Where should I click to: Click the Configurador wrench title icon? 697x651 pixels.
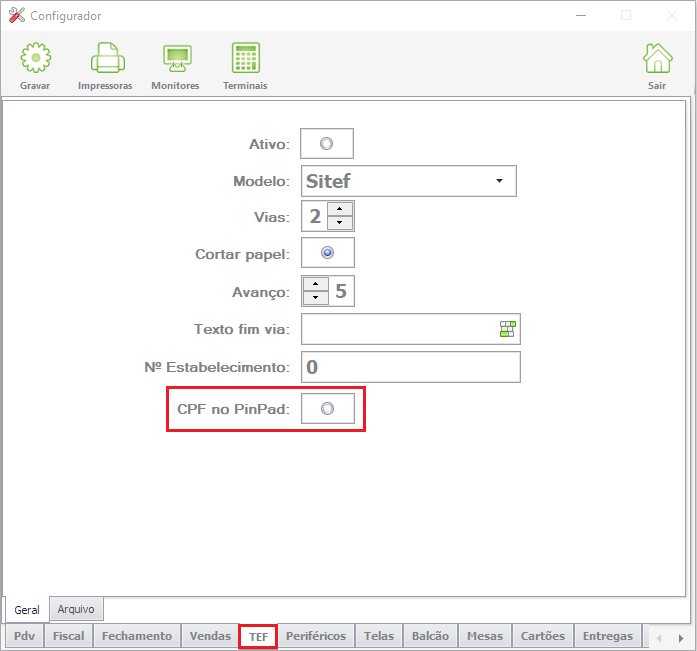(x=17, y=16)
